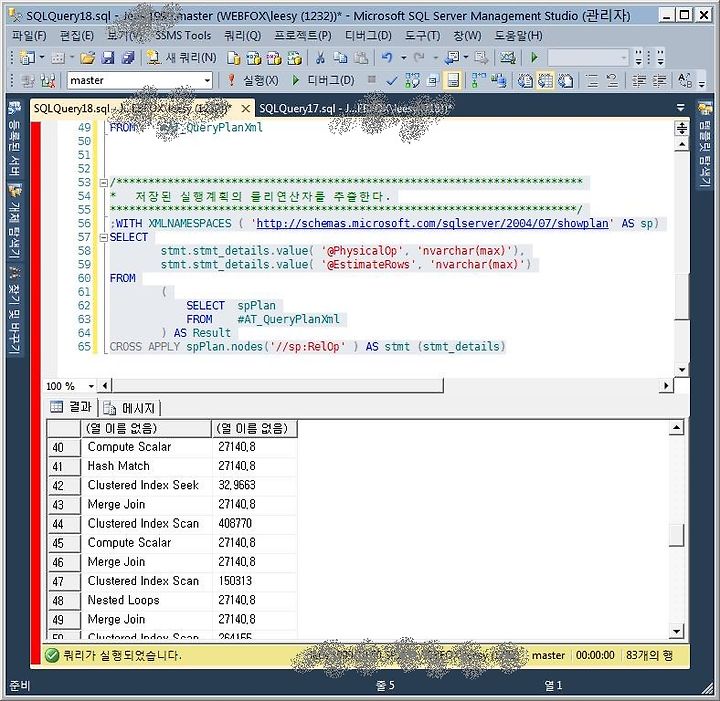
Task: Display Estimated Execution Plan icon
Action: point(412,81)
